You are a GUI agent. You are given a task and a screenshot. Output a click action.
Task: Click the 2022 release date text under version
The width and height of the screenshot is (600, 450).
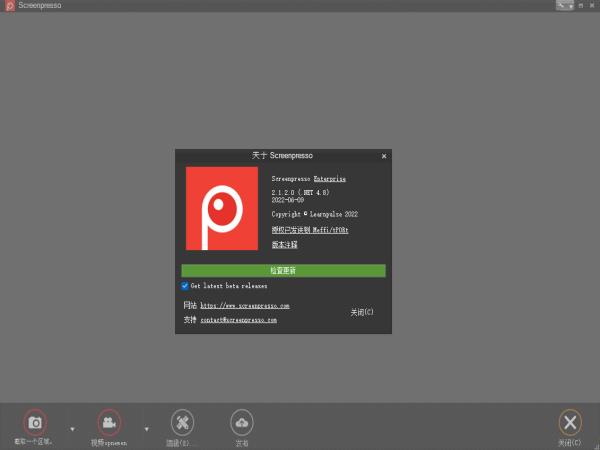288,200
